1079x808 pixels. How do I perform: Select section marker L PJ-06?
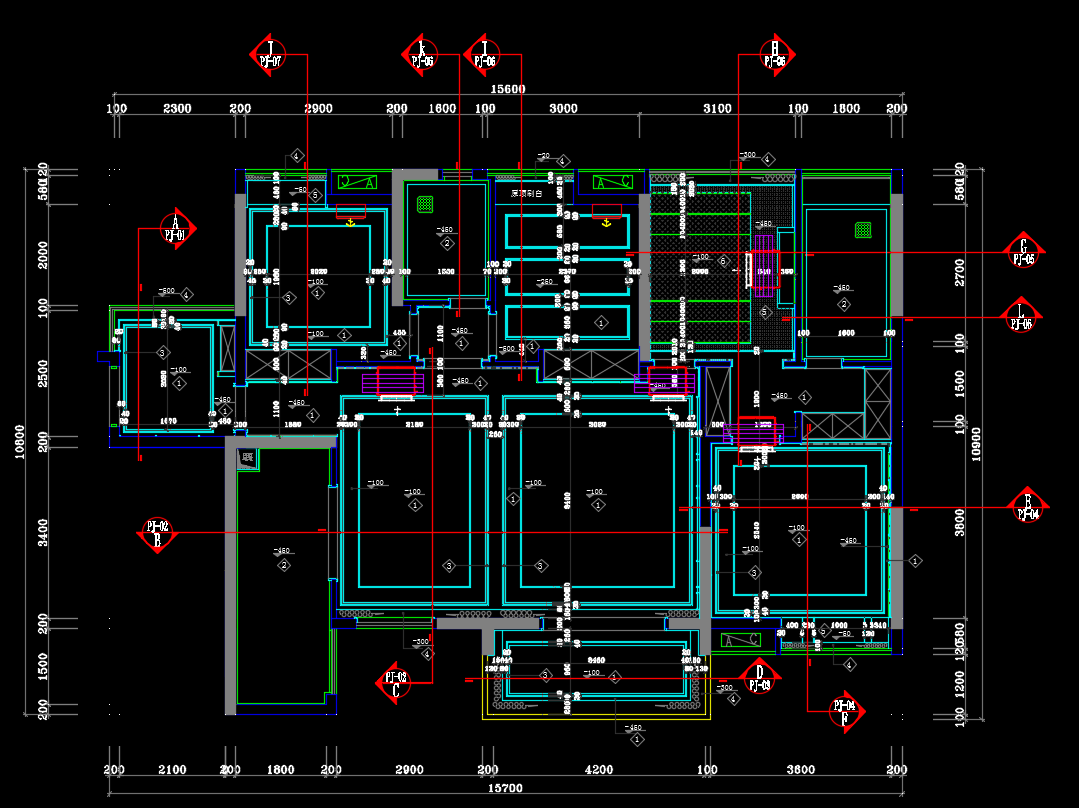pos(1021,317)
